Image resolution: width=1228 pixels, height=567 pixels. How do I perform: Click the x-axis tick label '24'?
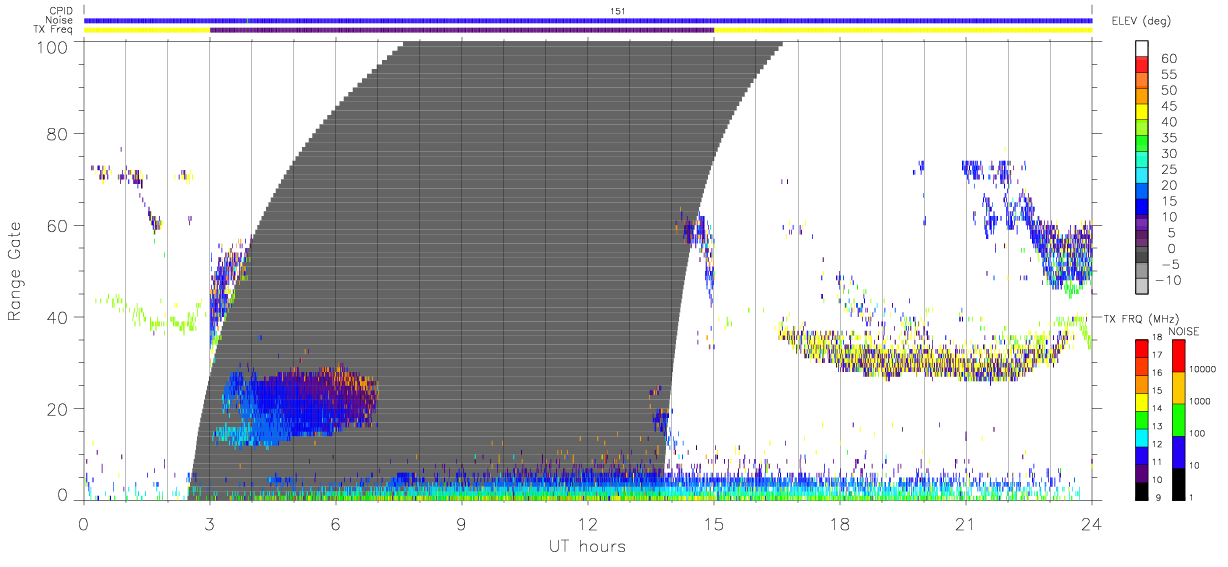[1092, 523]
